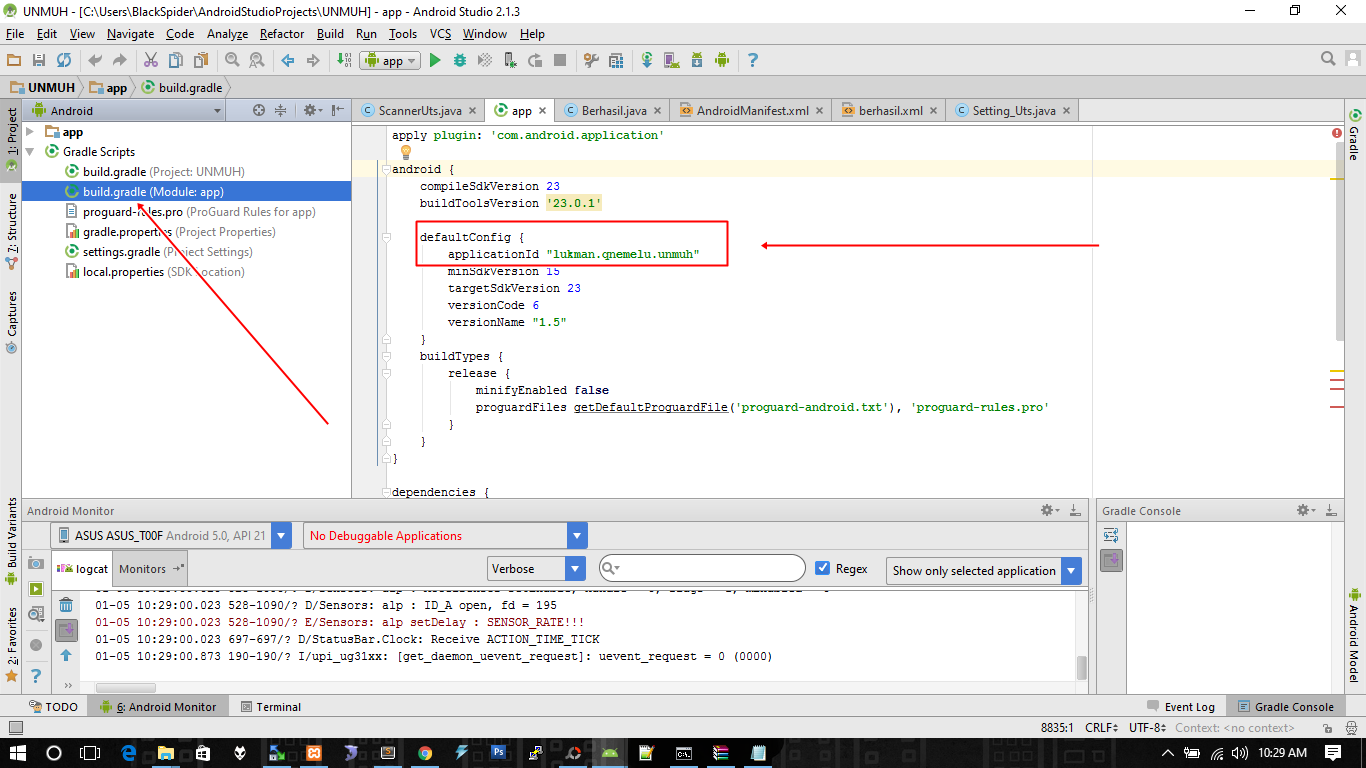Viewport: 1366px width, 768px height.
Task: Click the Help question mark toolbar icon
Action: (x=753, y=60)
